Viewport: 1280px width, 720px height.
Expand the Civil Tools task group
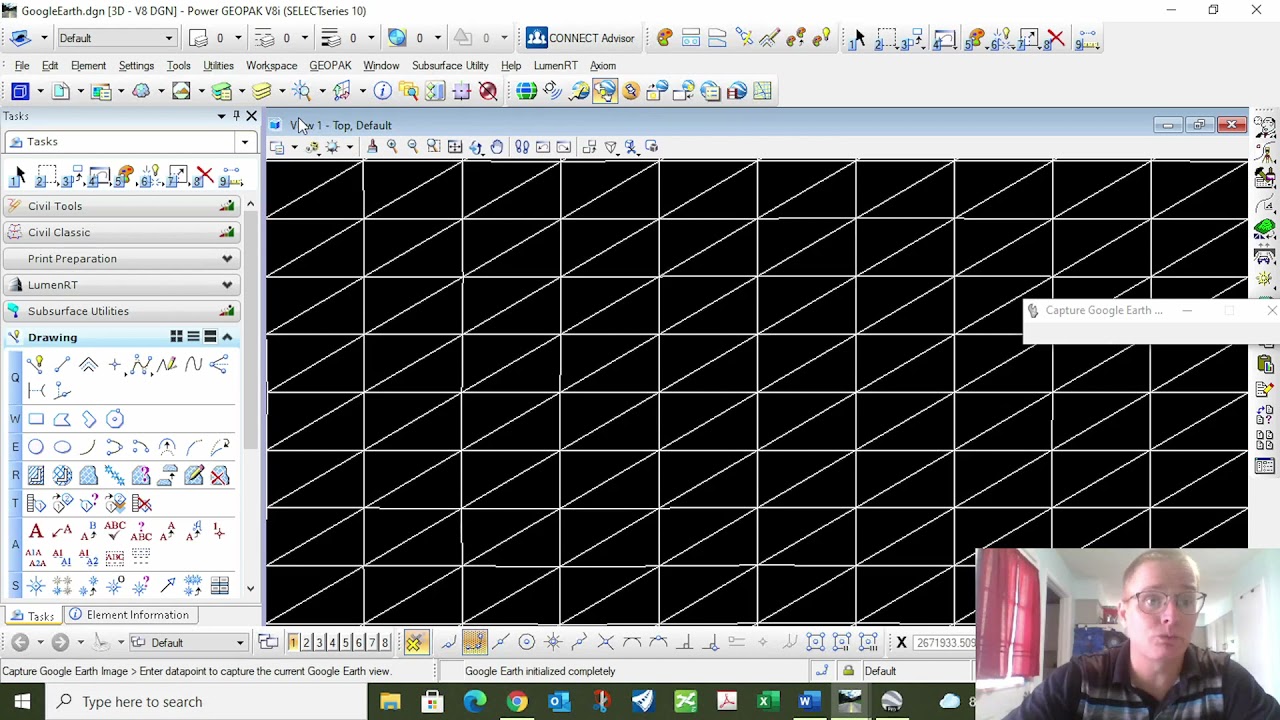pyautogui.click(x=120, y=206)
